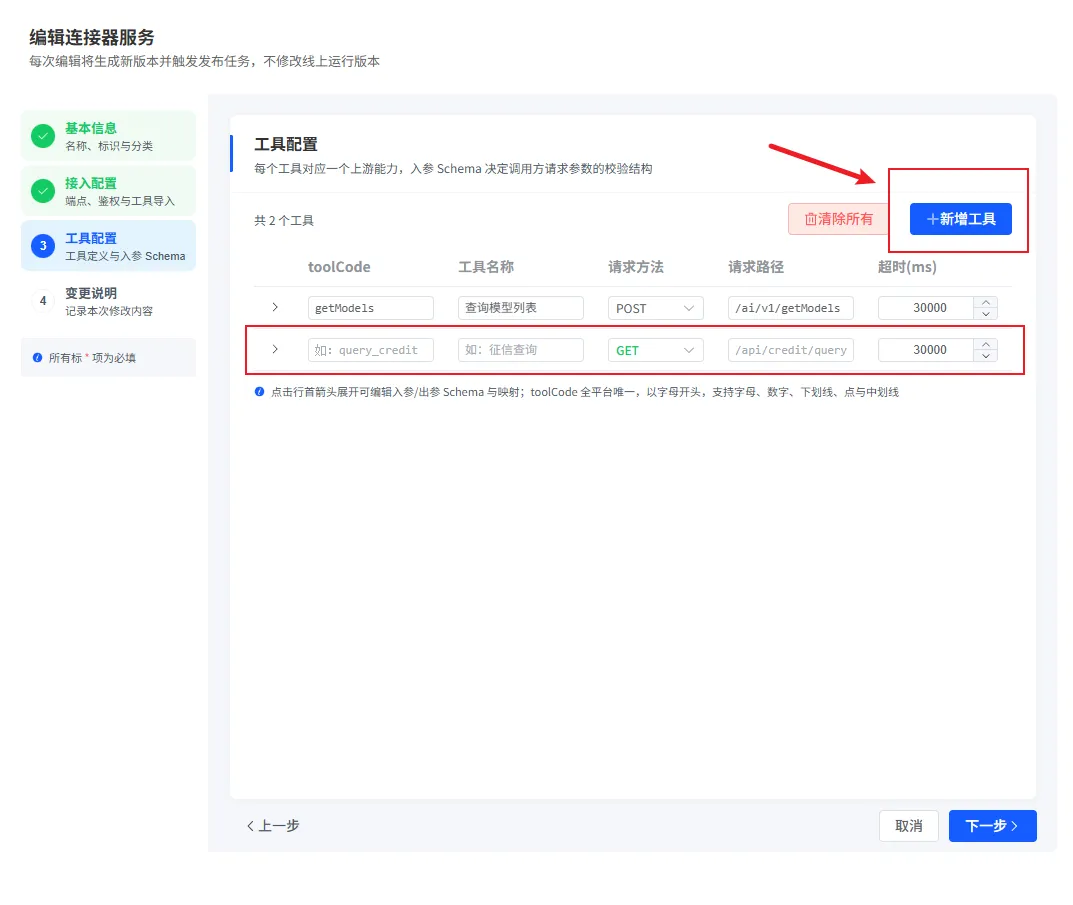Viewport: 1073px width, 905px height.
Task: Open the GET request method dropdown
Action: point(656,350)
